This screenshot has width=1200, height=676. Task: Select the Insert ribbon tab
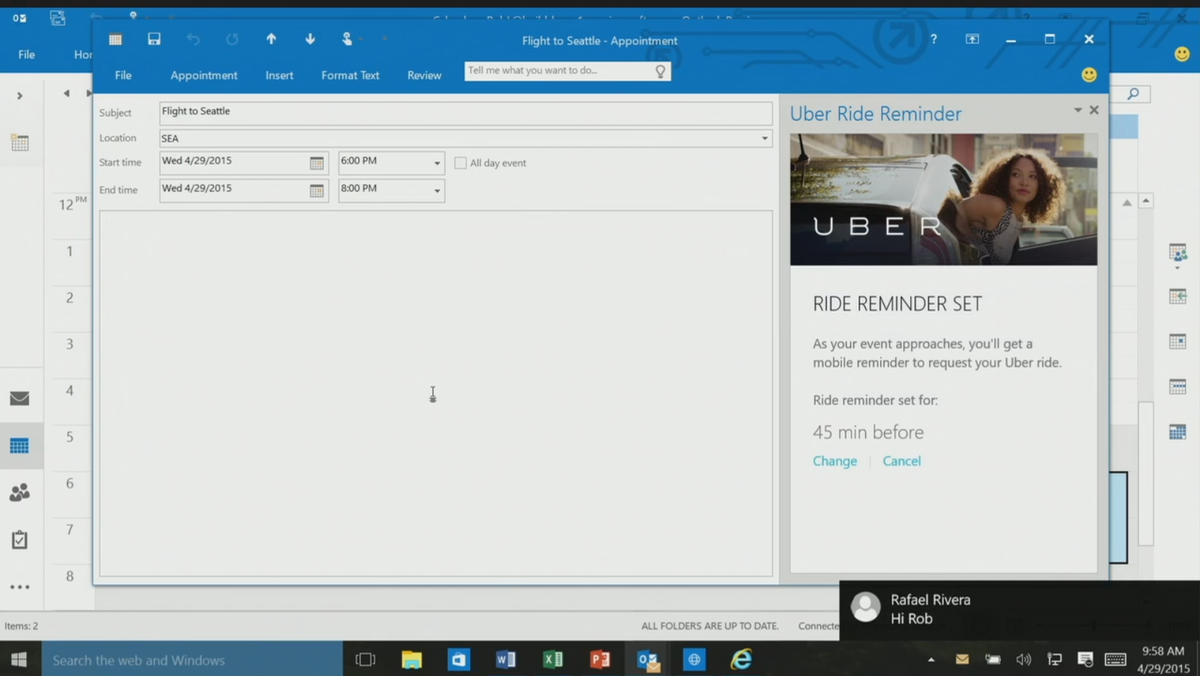coord(279,75)
